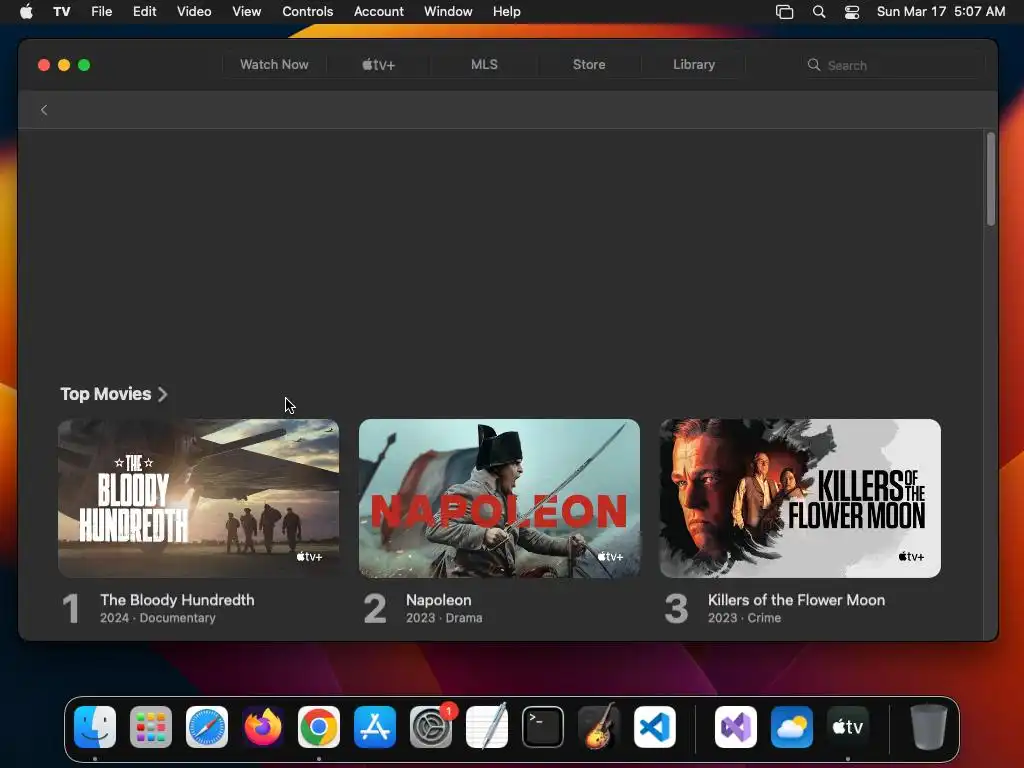
Task: Click the Top Movies heading
Action: pos(106,394)
